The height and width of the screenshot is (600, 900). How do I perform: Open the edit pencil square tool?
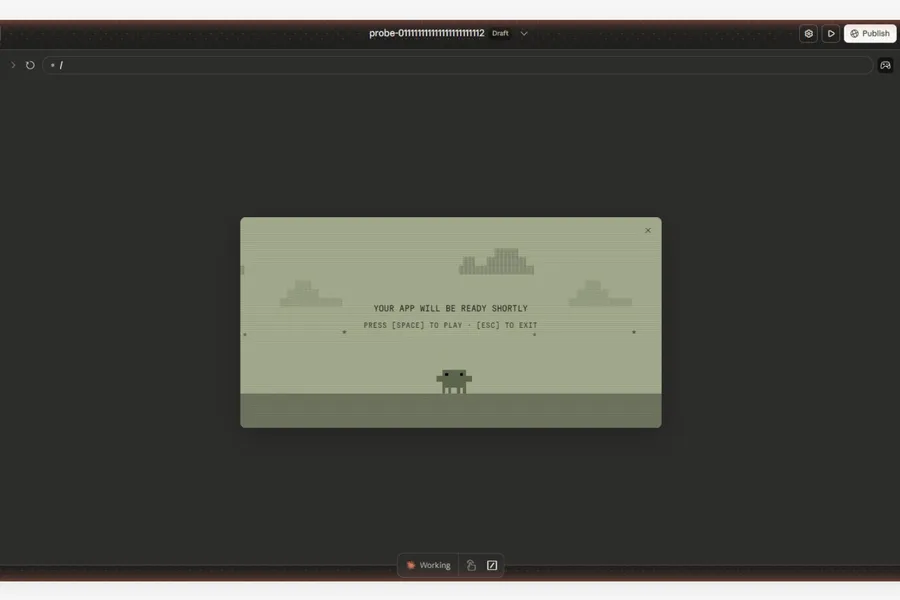492,565
